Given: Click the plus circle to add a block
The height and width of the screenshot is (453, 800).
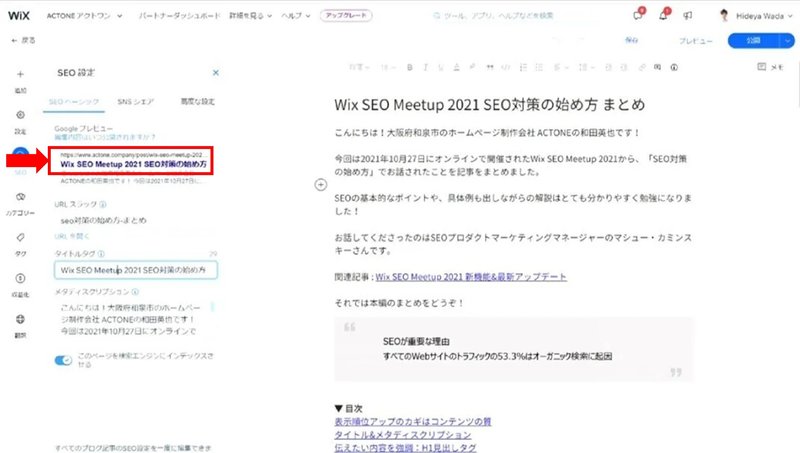Looking at the screenshot, I should tap(320, 185).
